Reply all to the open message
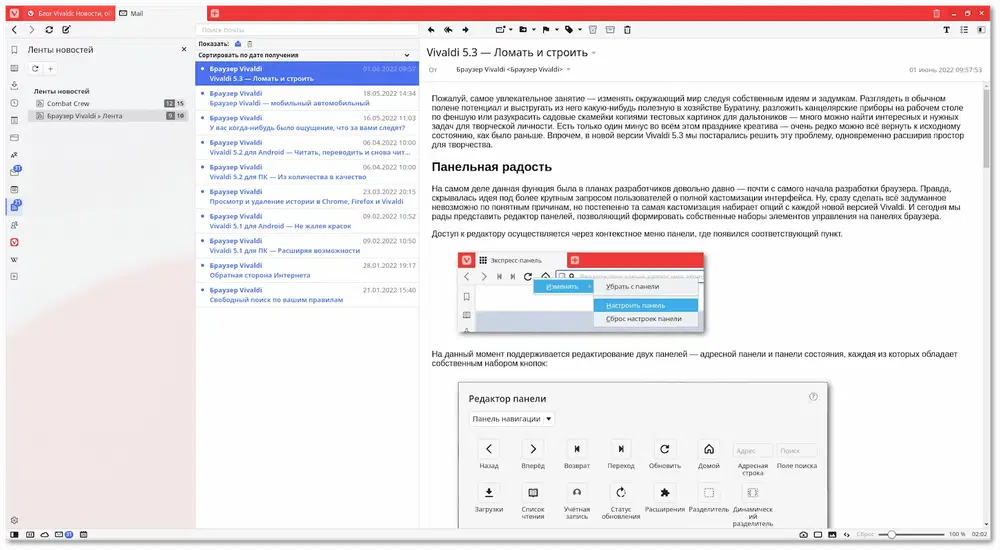This screenshot has width=1000, height=550. (x=448, y=30)
